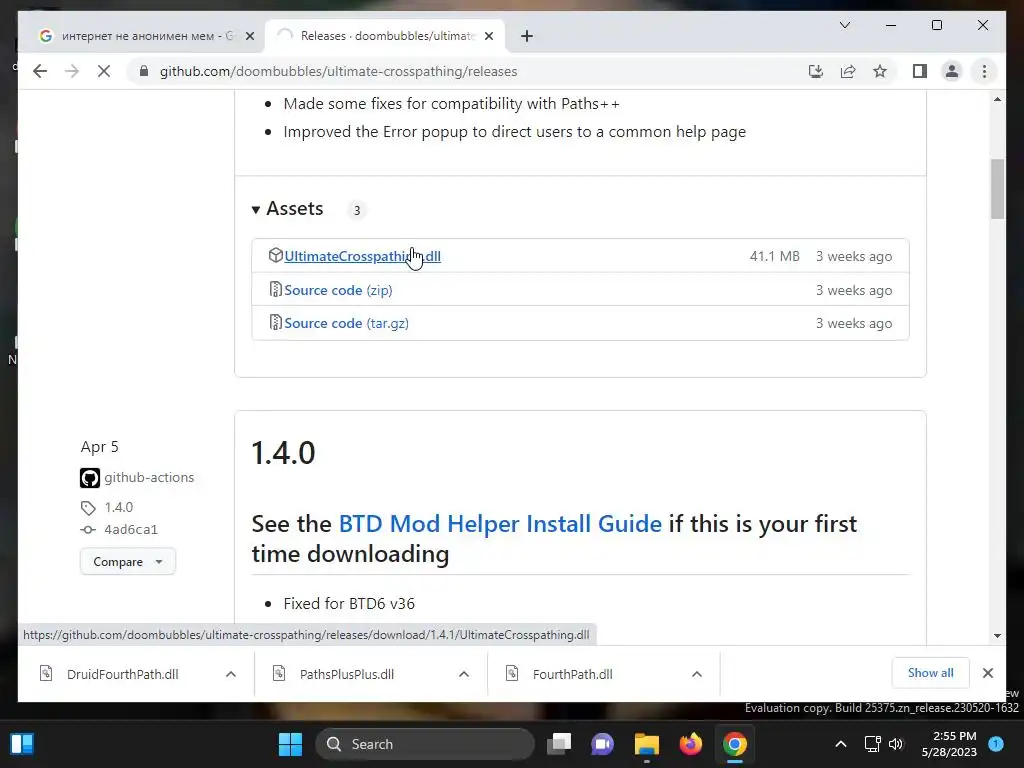Click the 1.4.0 release heading
This screenshot has width=1024, height=768.
click(283, 453)
